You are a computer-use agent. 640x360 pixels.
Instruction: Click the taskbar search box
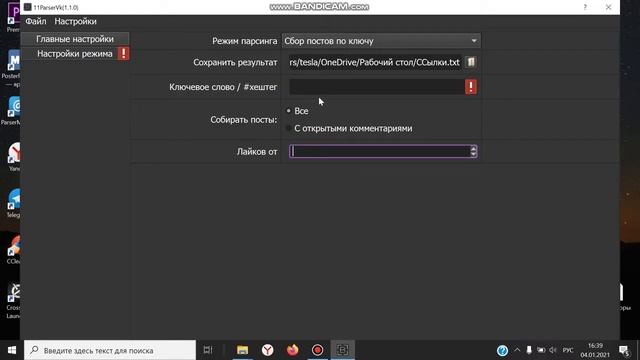(110, 350)
